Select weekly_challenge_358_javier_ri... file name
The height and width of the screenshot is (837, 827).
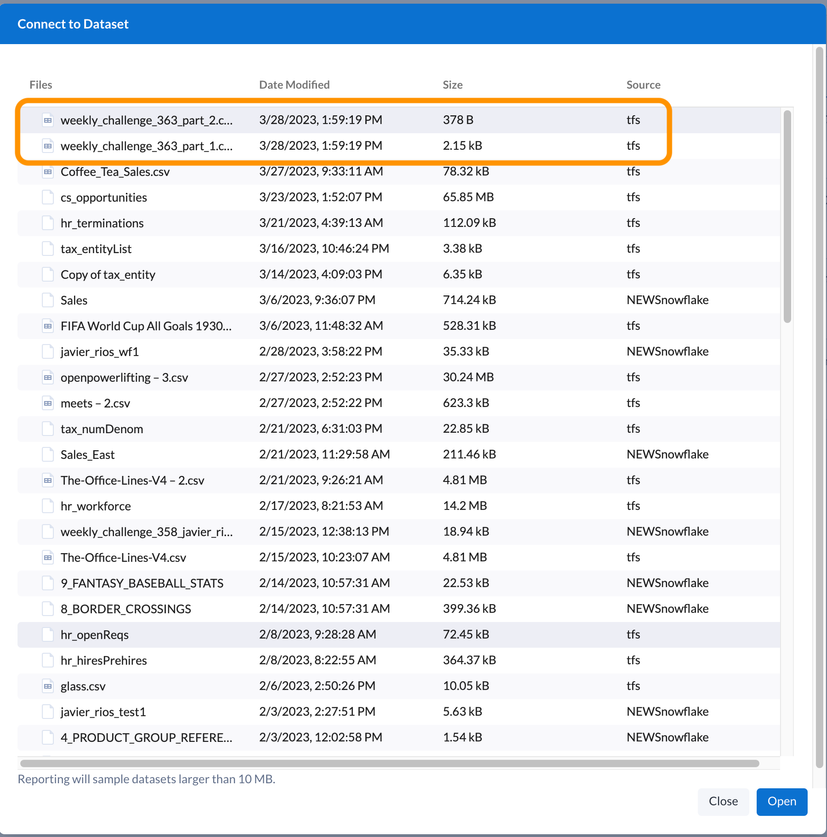tap(146, 532)
